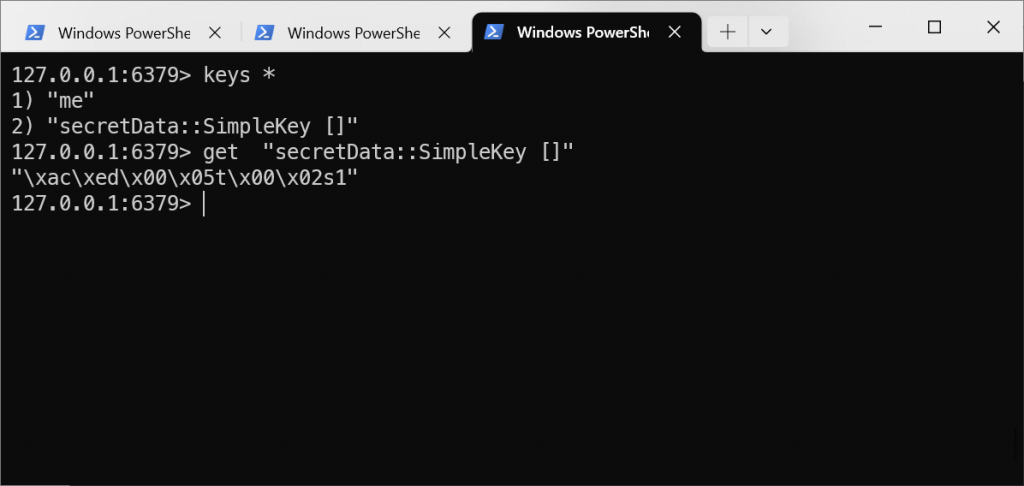The width and height of the screenshot is (1024, 486).
Task: Expand the new tab profile dropdown
Action: [x=767, y=32]
